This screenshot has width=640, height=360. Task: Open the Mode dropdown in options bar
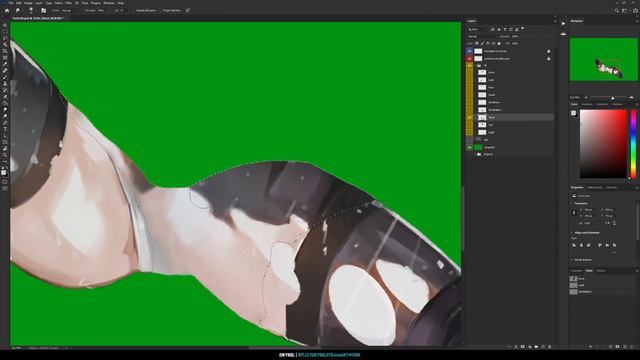point(71,11)
